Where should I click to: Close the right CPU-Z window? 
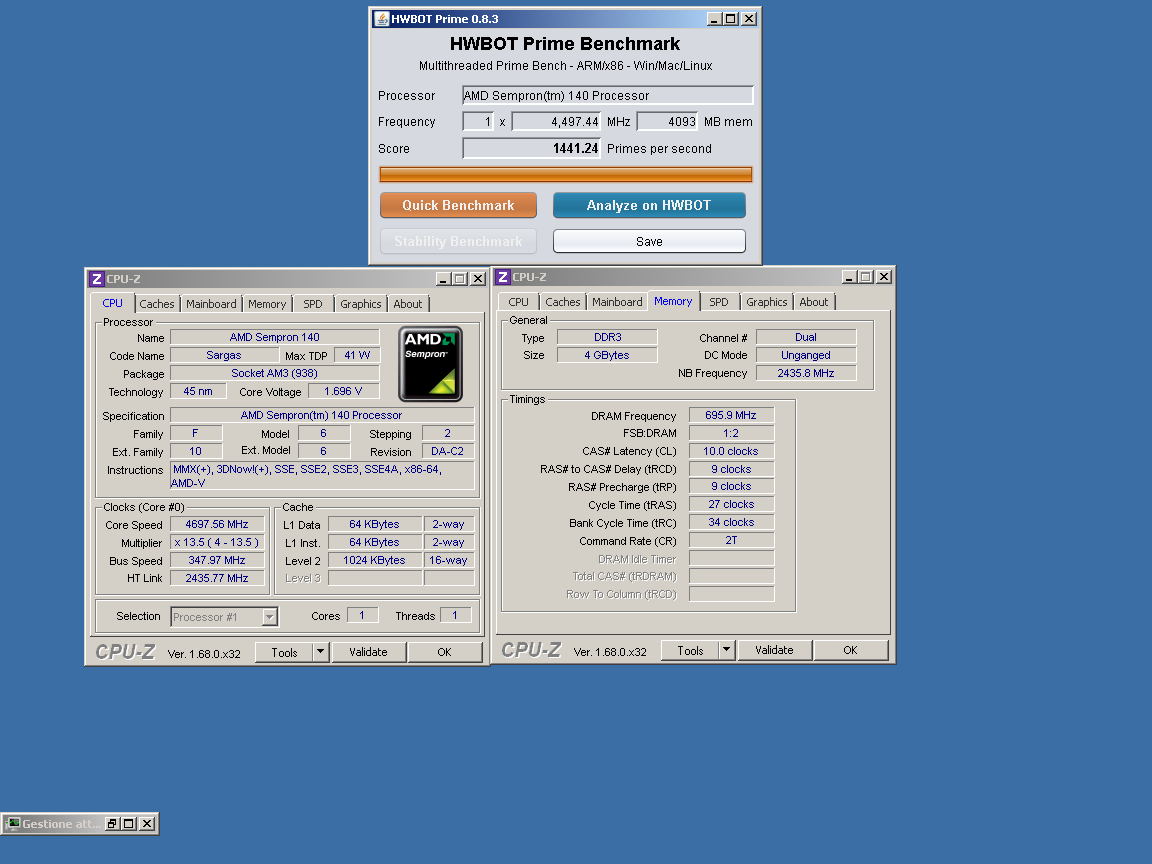tap(884, 277)
